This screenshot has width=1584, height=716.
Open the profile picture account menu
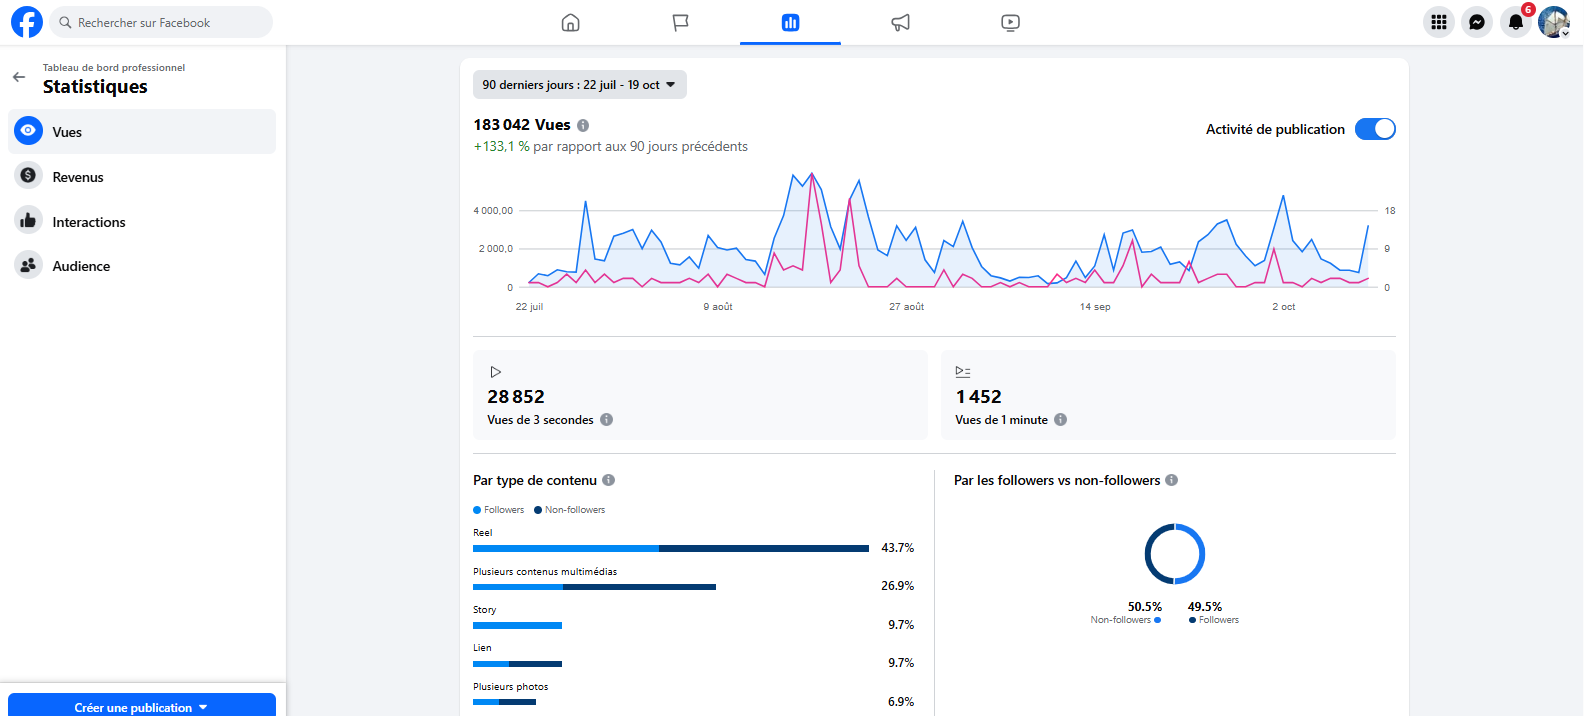[x=1553, y=22]
